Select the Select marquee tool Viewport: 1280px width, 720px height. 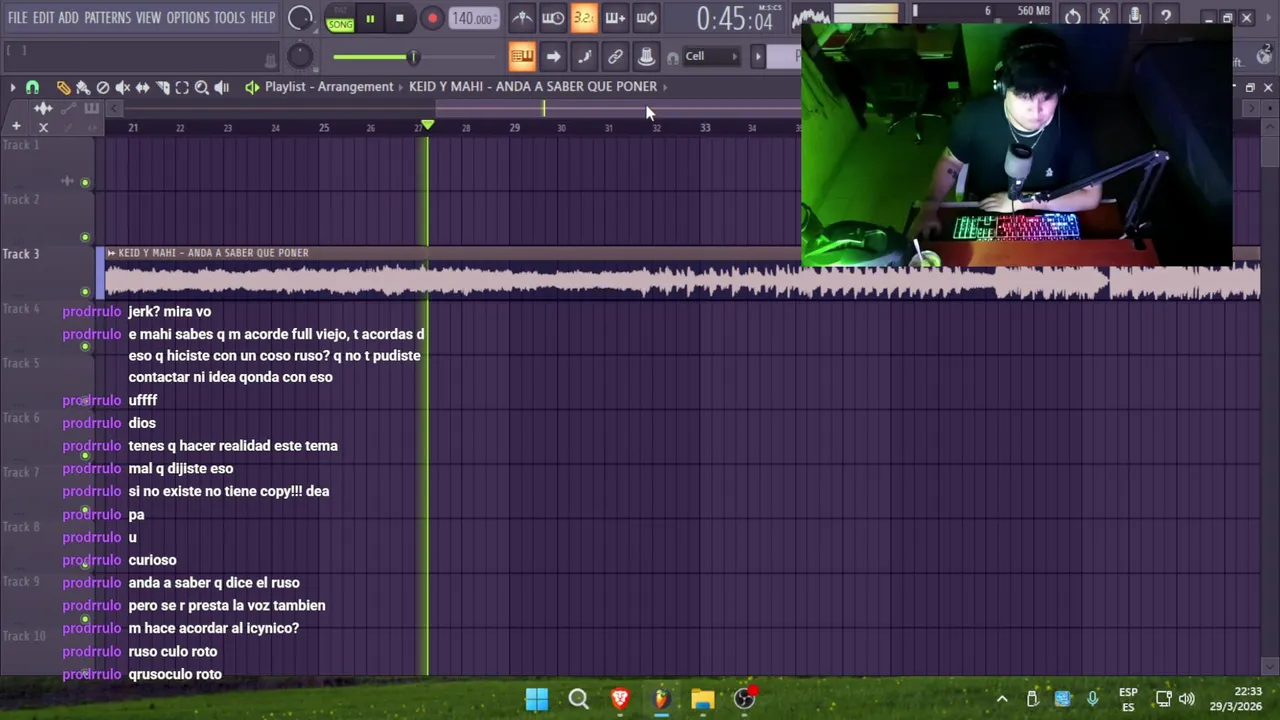pyautogui.click(x=182, y=88)
